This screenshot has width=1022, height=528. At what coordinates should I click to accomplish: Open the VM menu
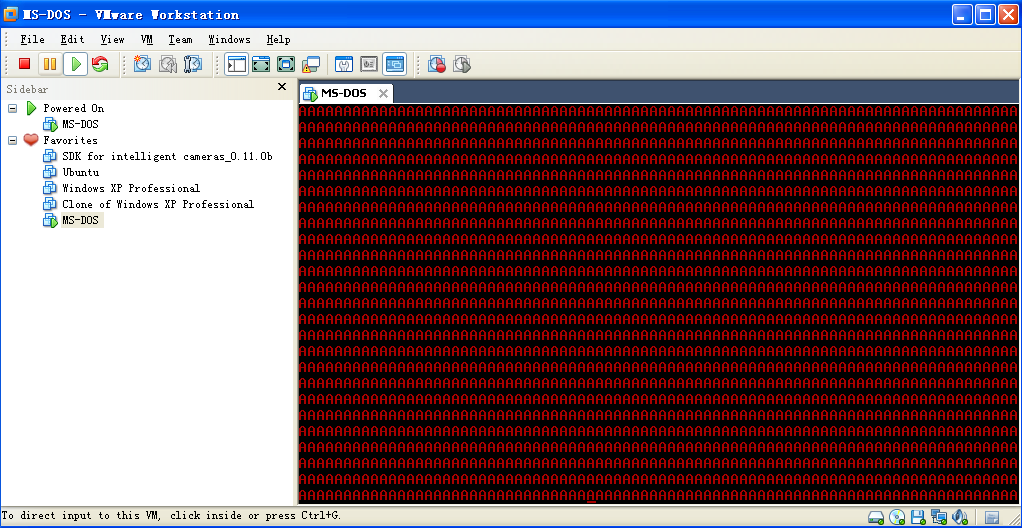tap(147, 40)
